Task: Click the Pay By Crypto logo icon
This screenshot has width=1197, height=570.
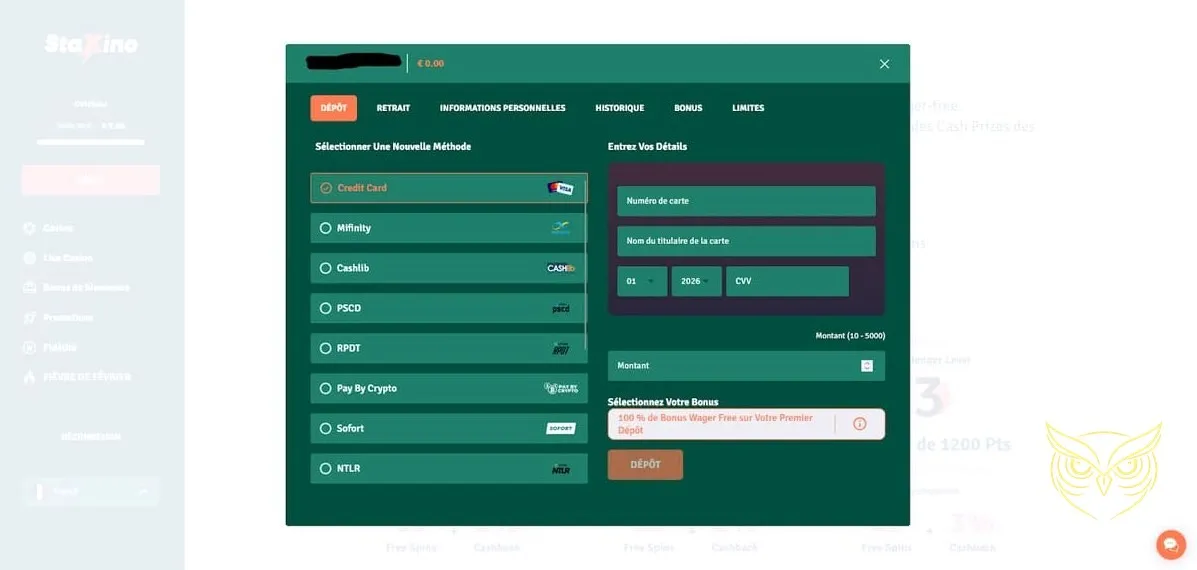Action: point(561,388)
